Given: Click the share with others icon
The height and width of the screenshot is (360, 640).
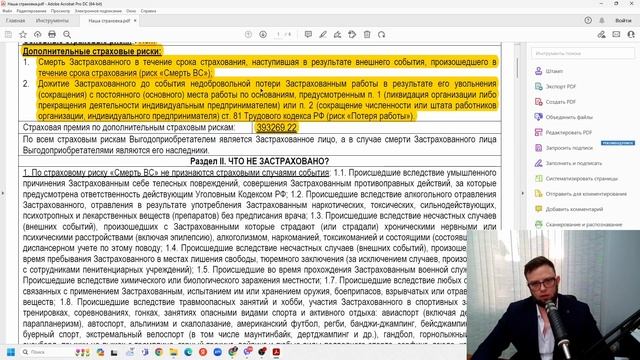Looking at the screenshot, I should pyautogui.click(x=631, y=35).
